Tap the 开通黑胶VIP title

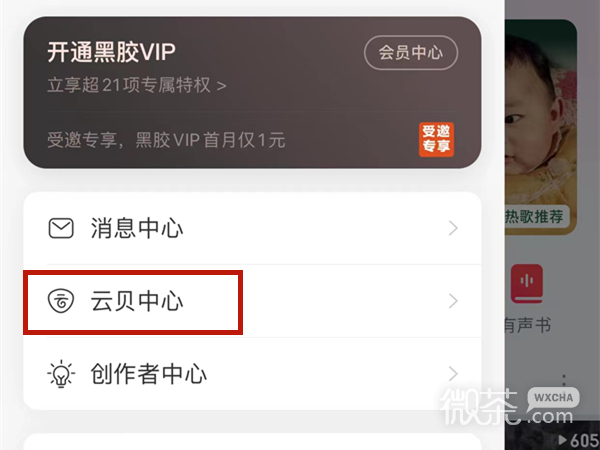pos(111,52)
